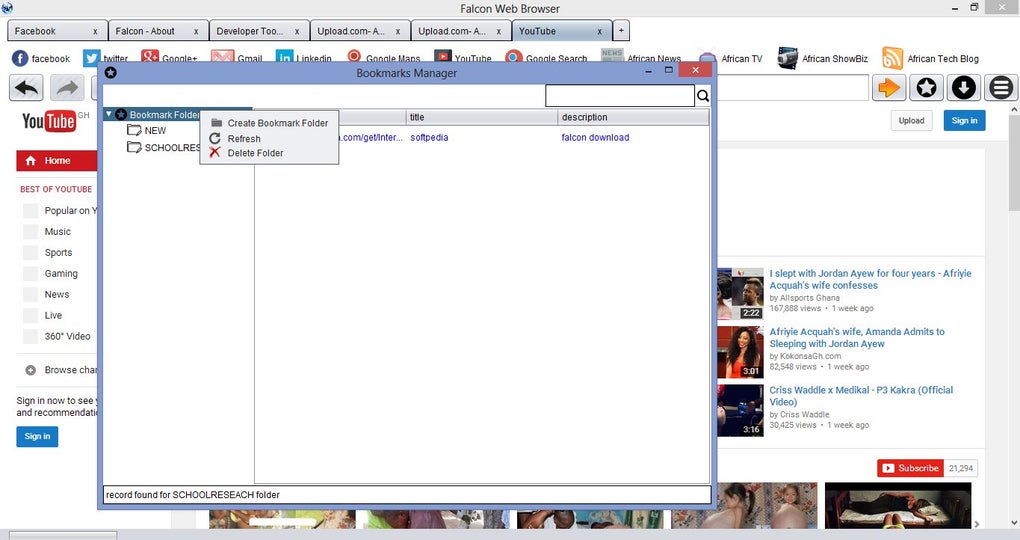This screenshot has width=1020, height=540.
Task: Open the hamburger menu button
Action: point(1001,87)
